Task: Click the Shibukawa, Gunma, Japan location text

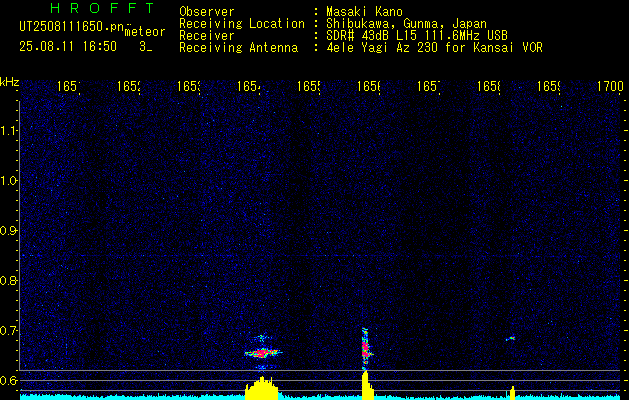Action: coord(406,24)
